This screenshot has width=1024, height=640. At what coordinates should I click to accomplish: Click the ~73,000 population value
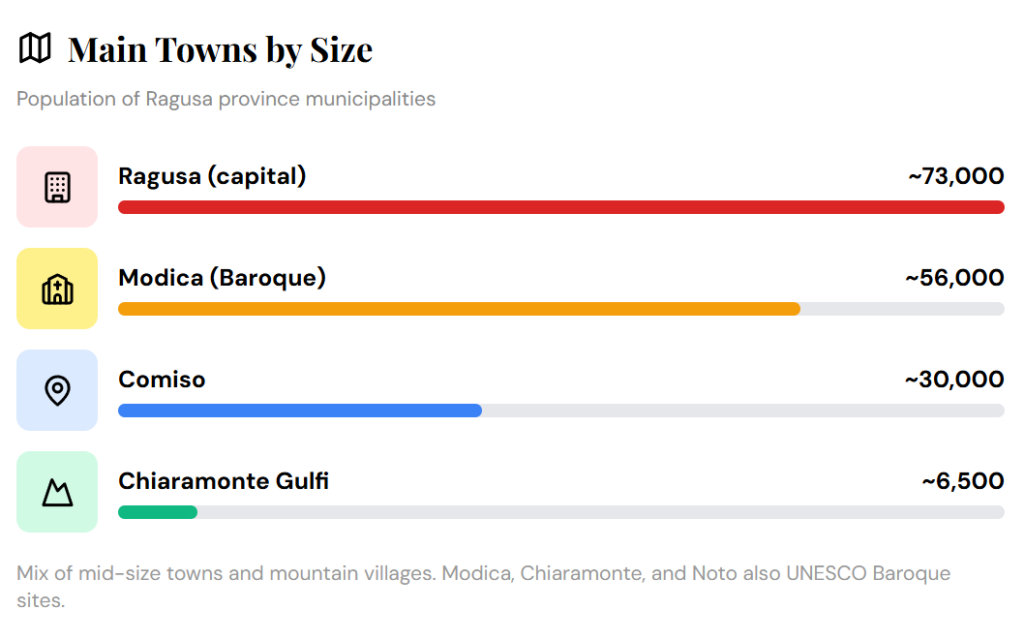click(955, 177)
